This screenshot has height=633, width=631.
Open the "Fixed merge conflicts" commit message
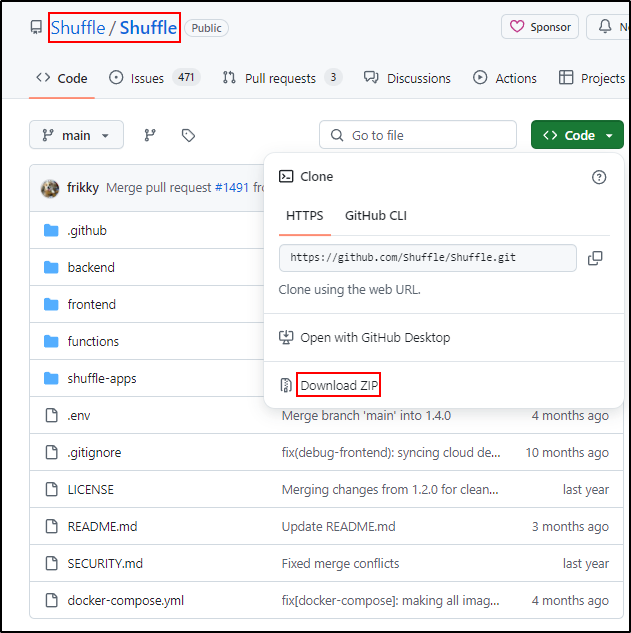[340, 564]
